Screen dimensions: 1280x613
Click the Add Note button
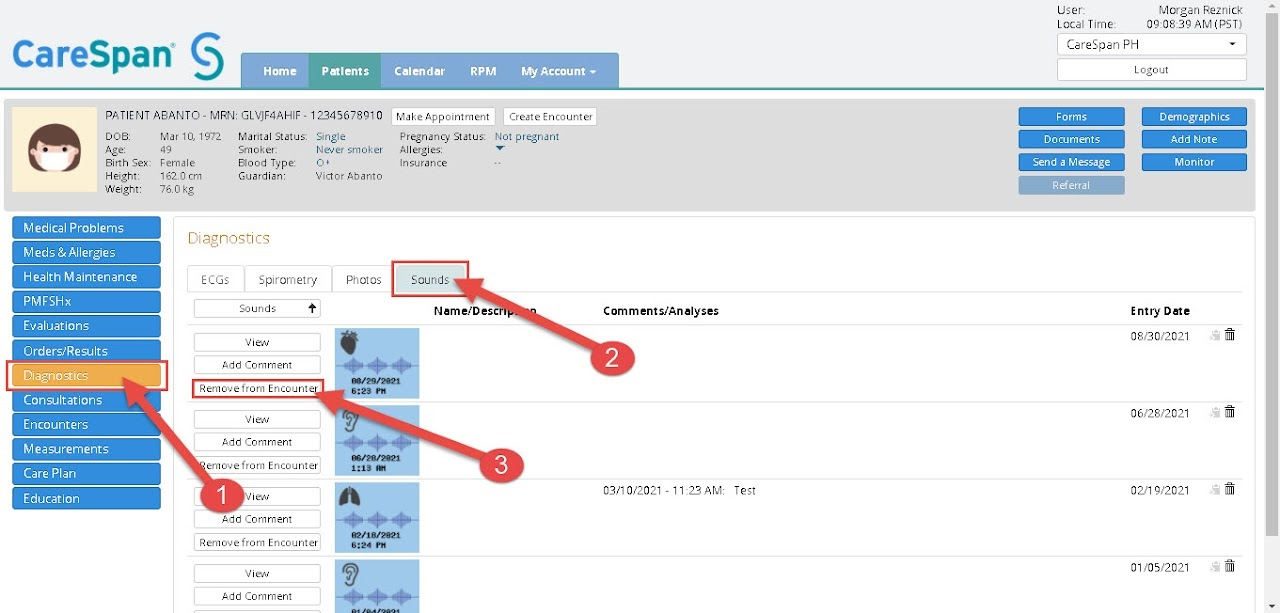coord(1194,139)
